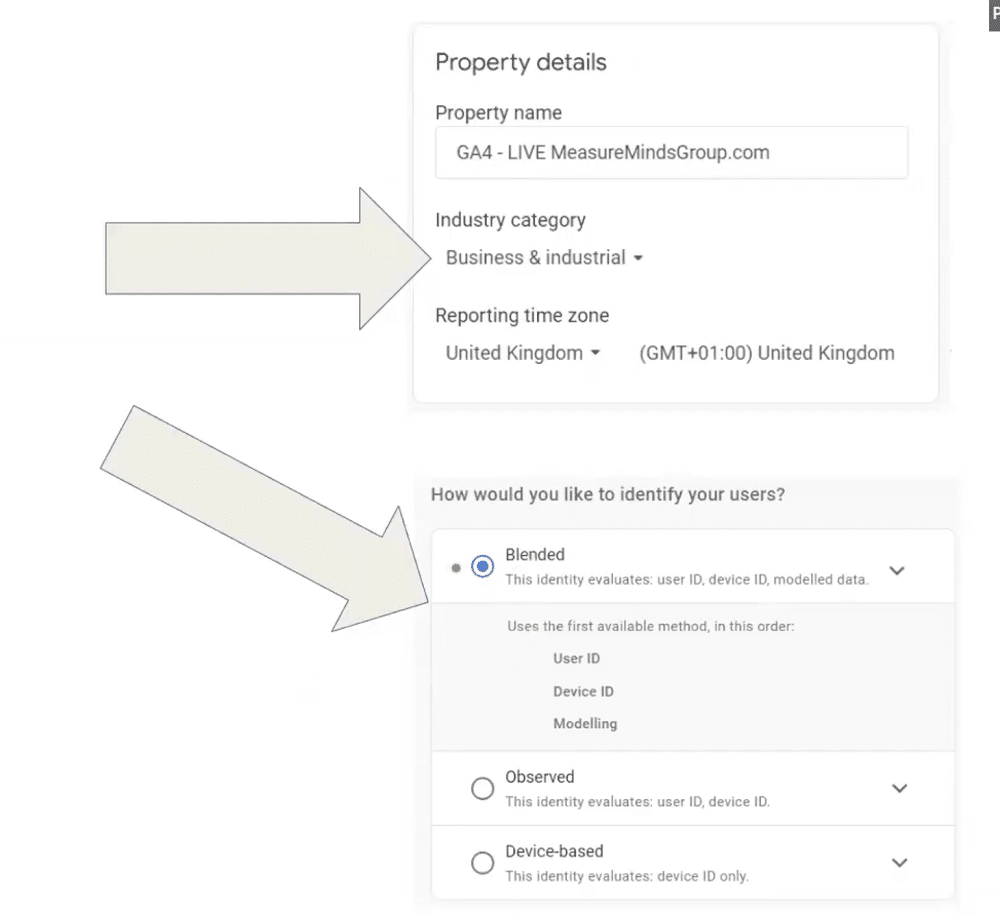Select the Observed identity radio button
The width and height of the screenshot is (1000, 921).
click(x=483, y=789)
